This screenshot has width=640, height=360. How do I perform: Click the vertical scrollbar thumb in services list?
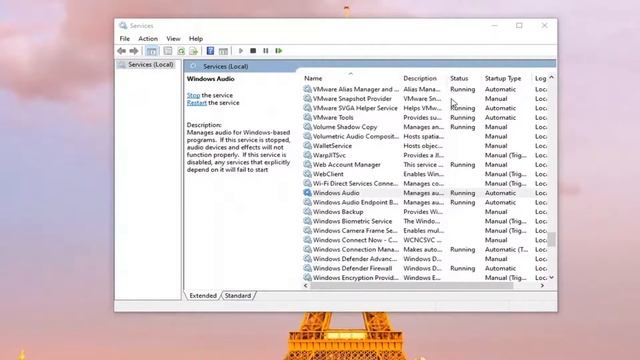(551, 240)
